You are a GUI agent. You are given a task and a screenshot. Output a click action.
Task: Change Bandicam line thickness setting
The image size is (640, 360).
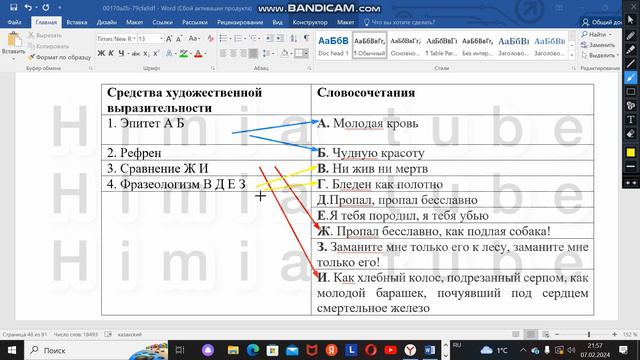point(631,167)
